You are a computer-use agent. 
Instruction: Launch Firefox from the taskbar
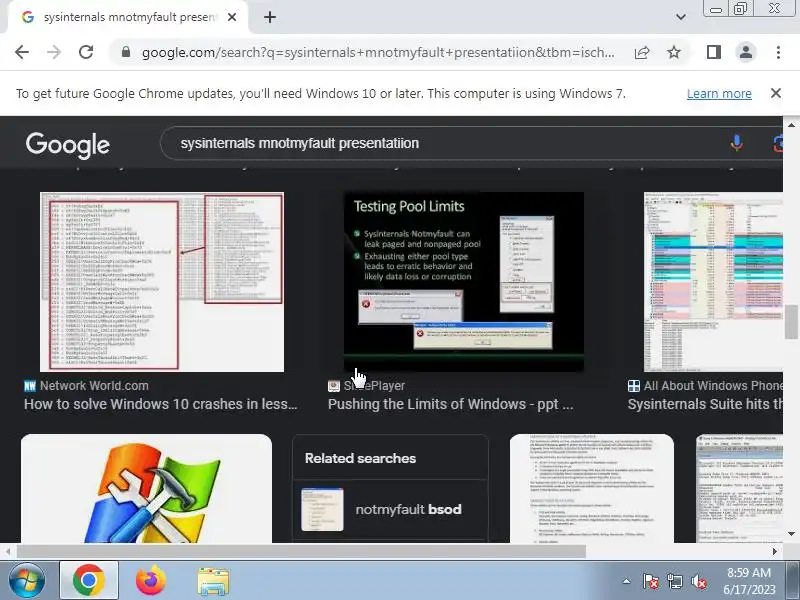151,581
